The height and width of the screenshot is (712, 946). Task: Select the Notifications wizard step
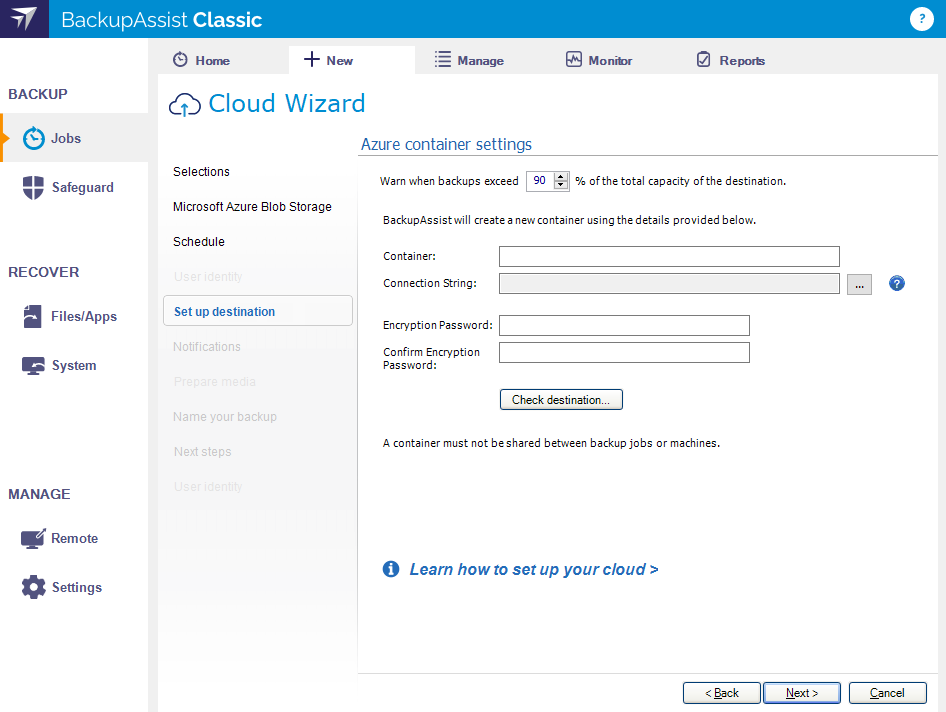click(207, 346)
